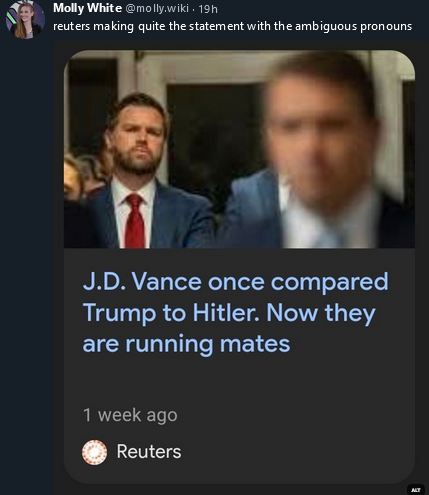Click the Reuters circular logo icon
The height and width of the screenshot is (495, 429).
click(x=95, y=452)
